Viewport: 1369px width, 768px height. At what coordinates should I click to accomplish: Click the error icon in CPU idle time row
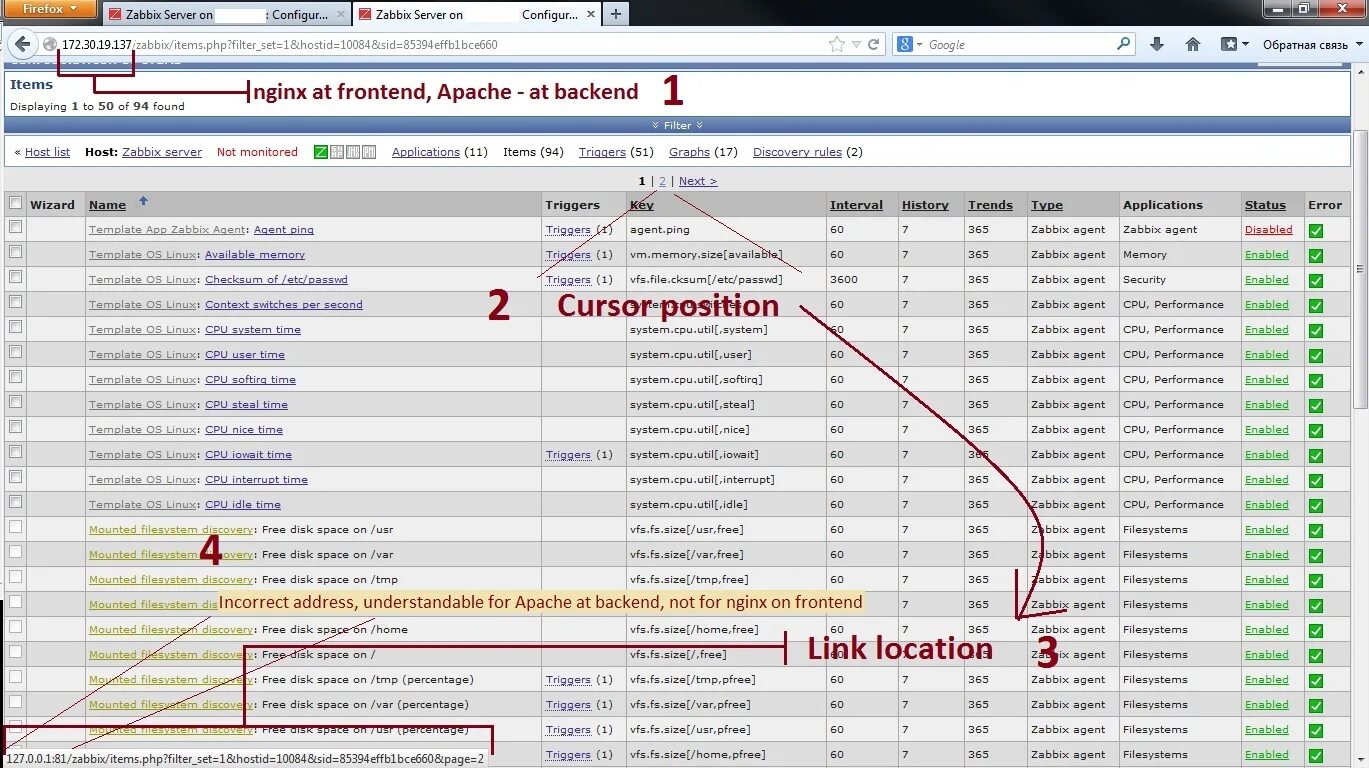1316,505
